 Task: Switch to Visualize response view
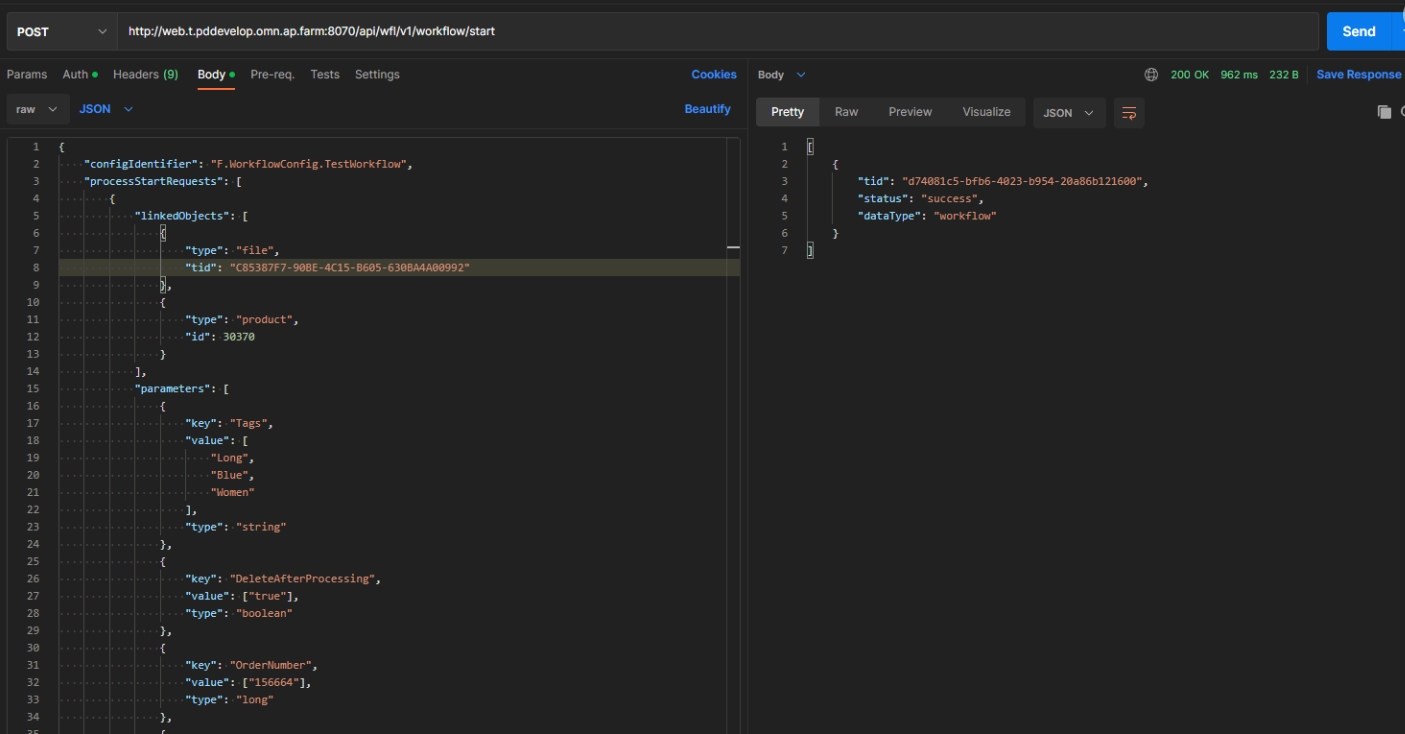(x=986, y=112)
